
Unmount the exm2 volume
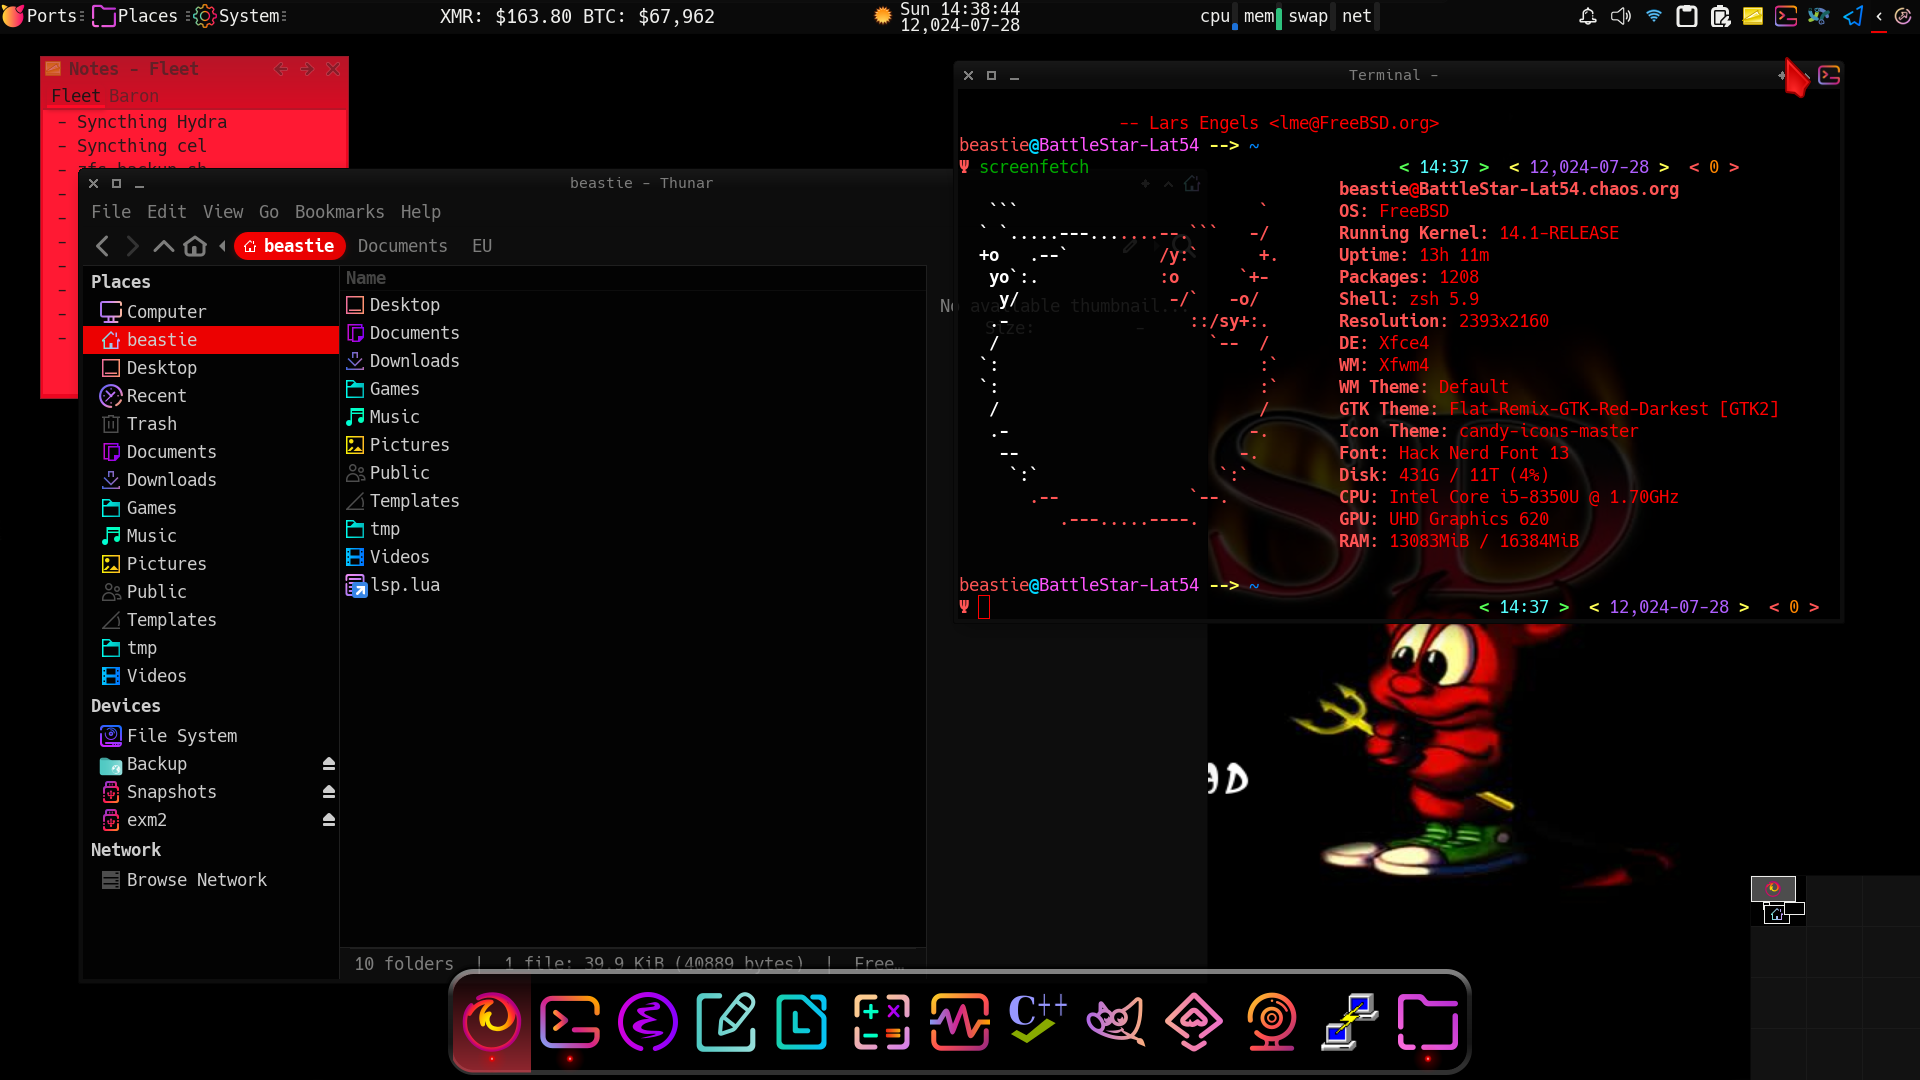328,820
